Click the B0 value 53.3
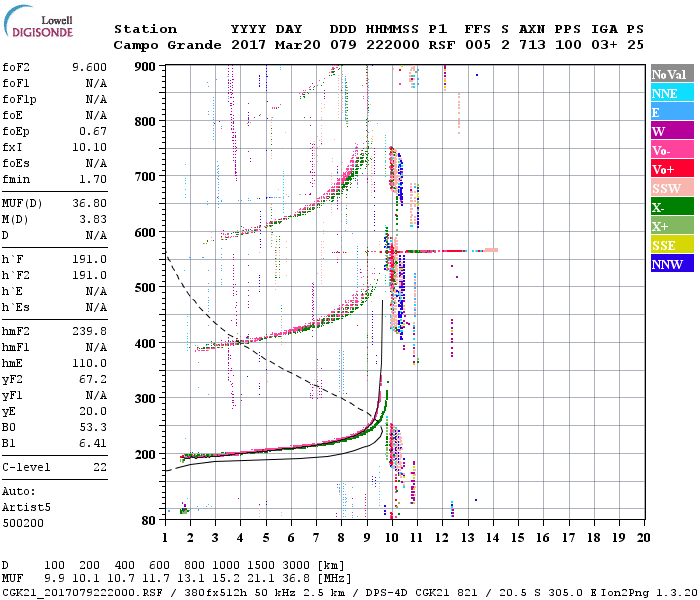 [93, 427]
